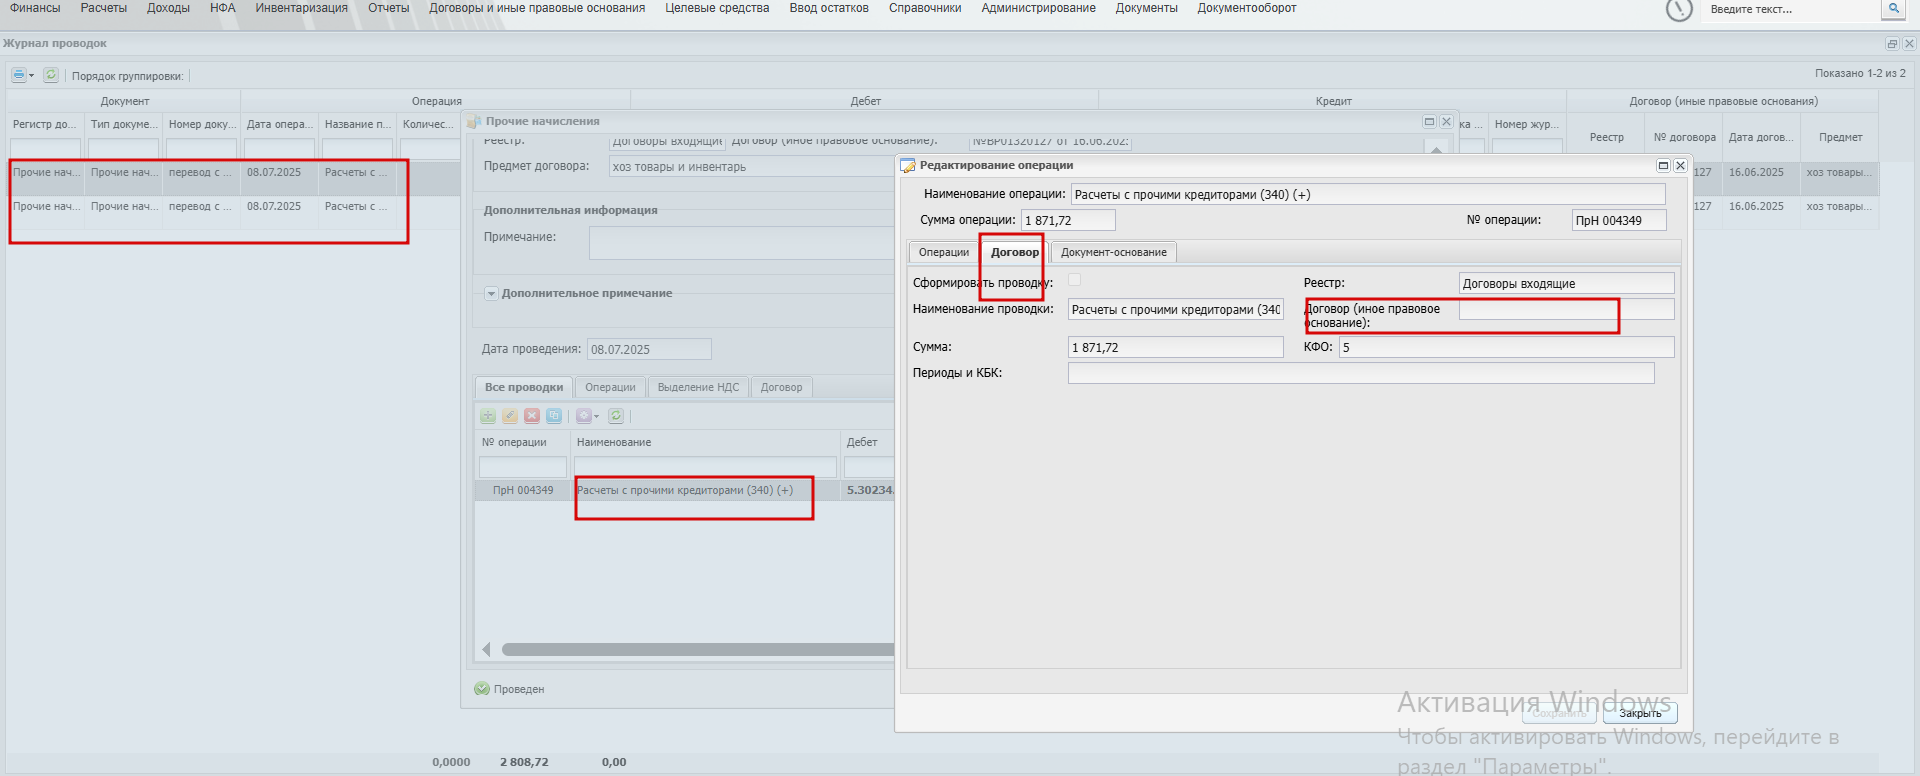Click the magnifier search icon at top right
This screenshot has height=776, width=1920.
pos(1894,9)
